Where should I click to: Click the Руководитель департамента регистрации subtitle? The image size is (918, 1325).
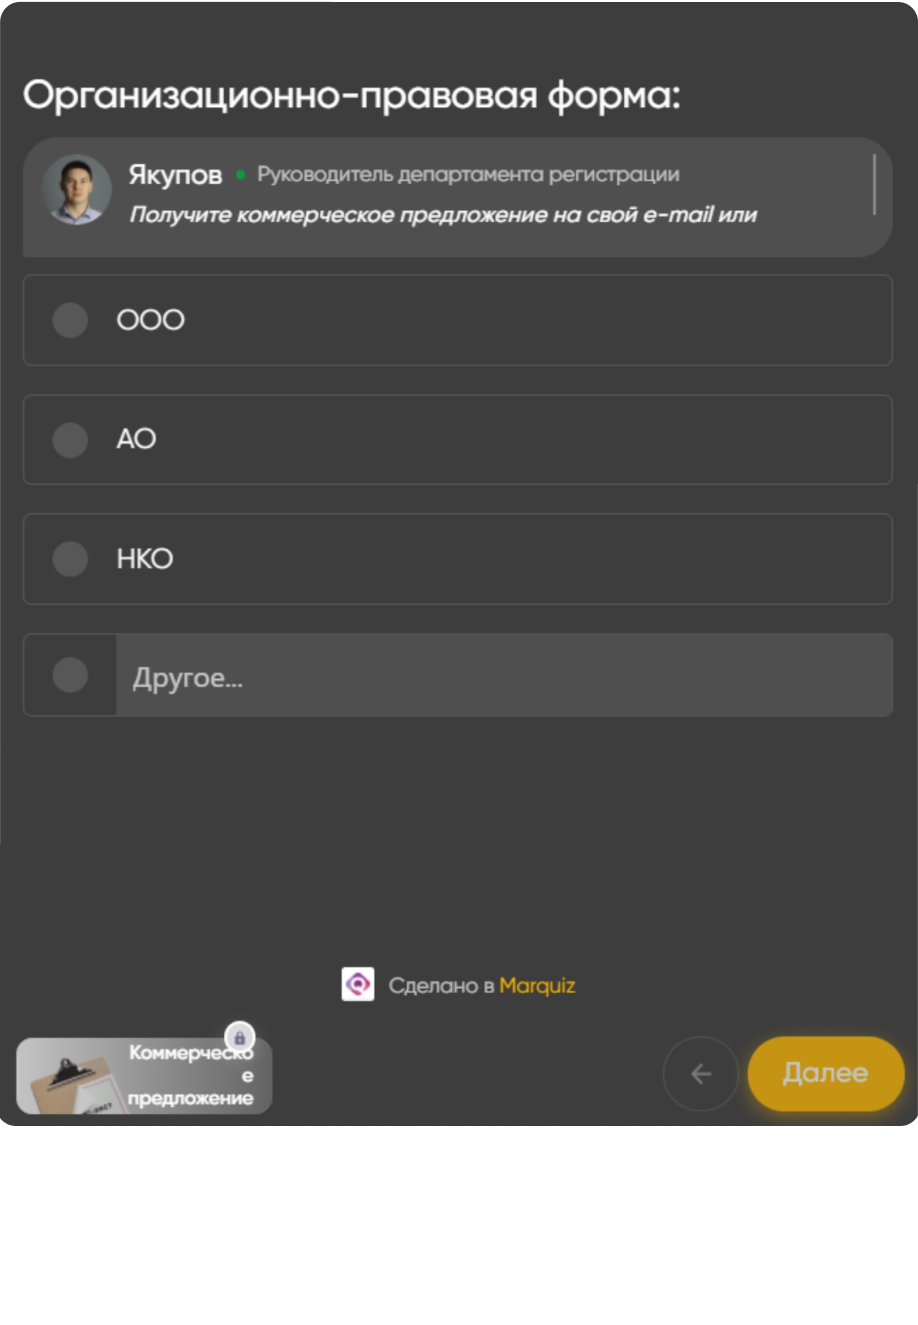[468, 175]
